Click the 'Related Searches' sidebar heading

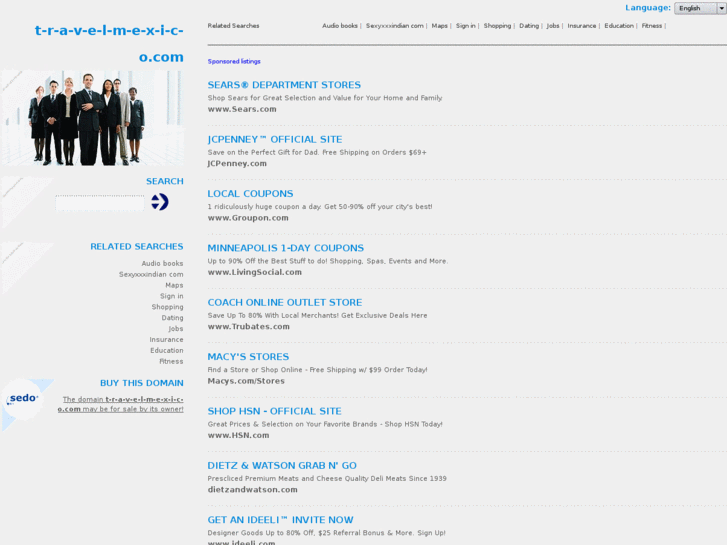pyautogui.click(x=137, y=247)
